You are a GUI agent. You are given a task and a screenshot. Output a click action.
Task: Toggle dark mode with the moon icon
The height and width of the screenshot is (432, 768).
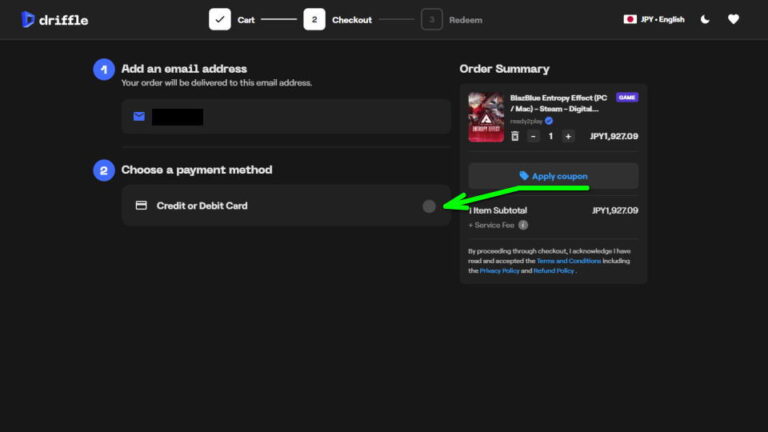pos(705,19)
